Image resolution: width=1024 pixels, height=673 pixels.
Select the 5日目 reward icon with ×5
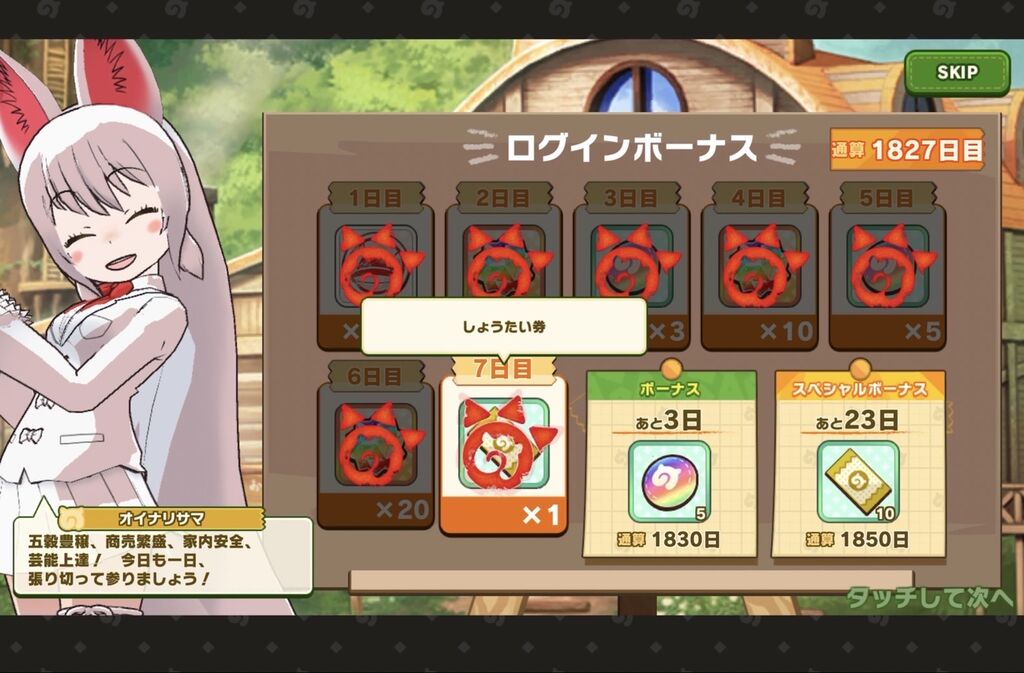tap(888, 266)
